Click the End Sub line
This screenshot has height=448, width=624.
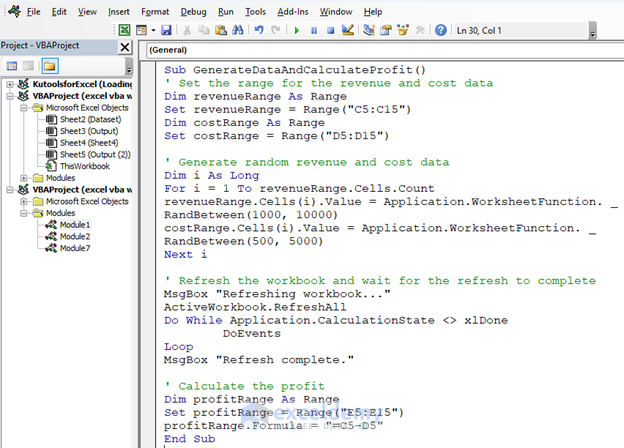pos(189,439)
